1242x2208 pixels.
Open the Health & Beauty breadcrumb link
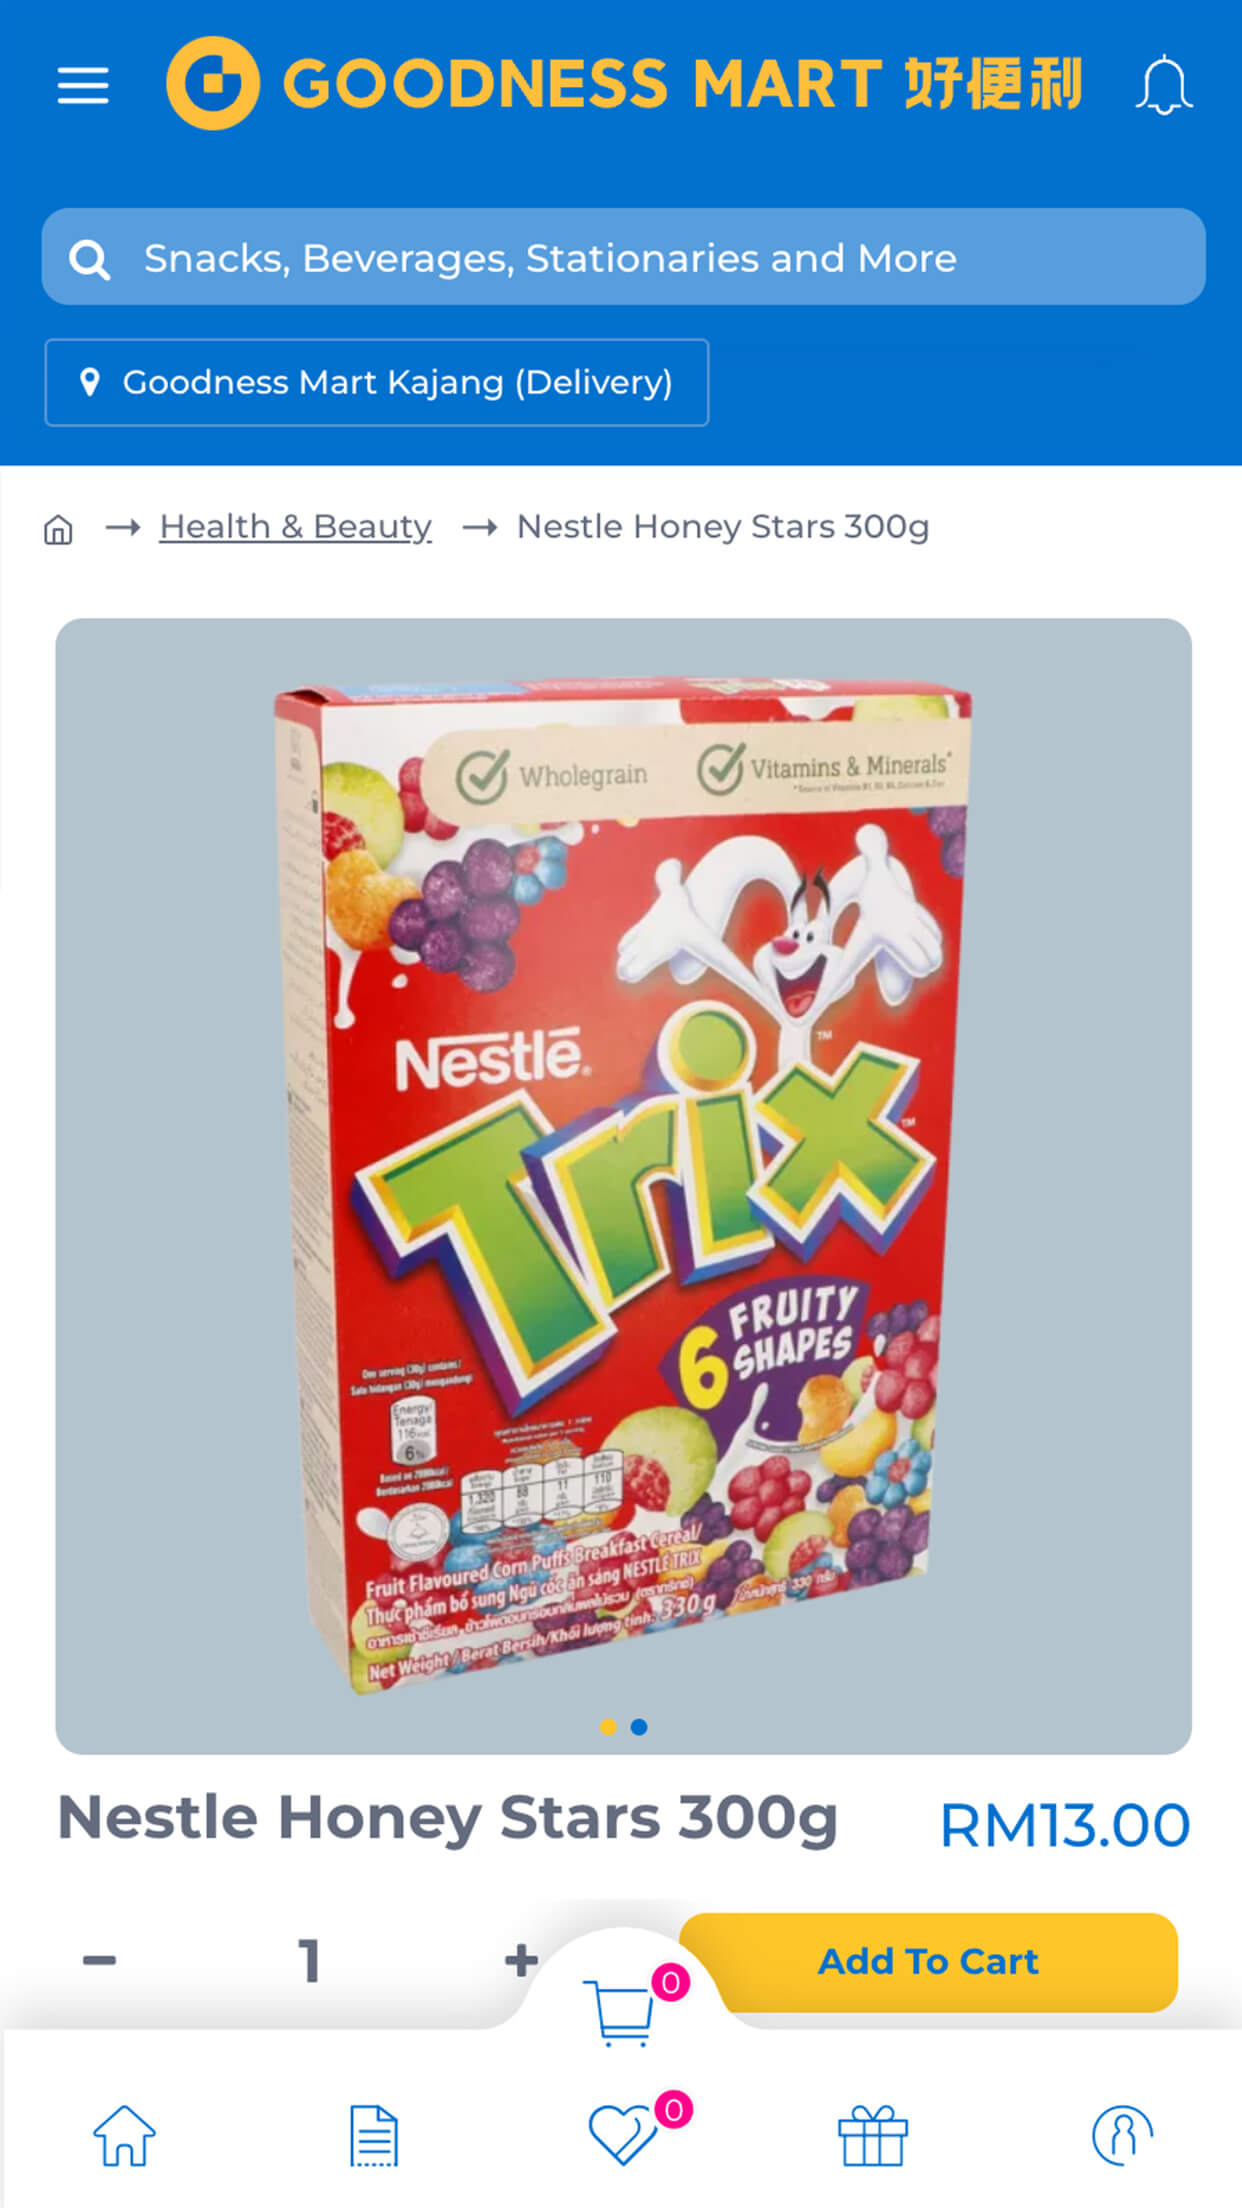coord(296,526)
